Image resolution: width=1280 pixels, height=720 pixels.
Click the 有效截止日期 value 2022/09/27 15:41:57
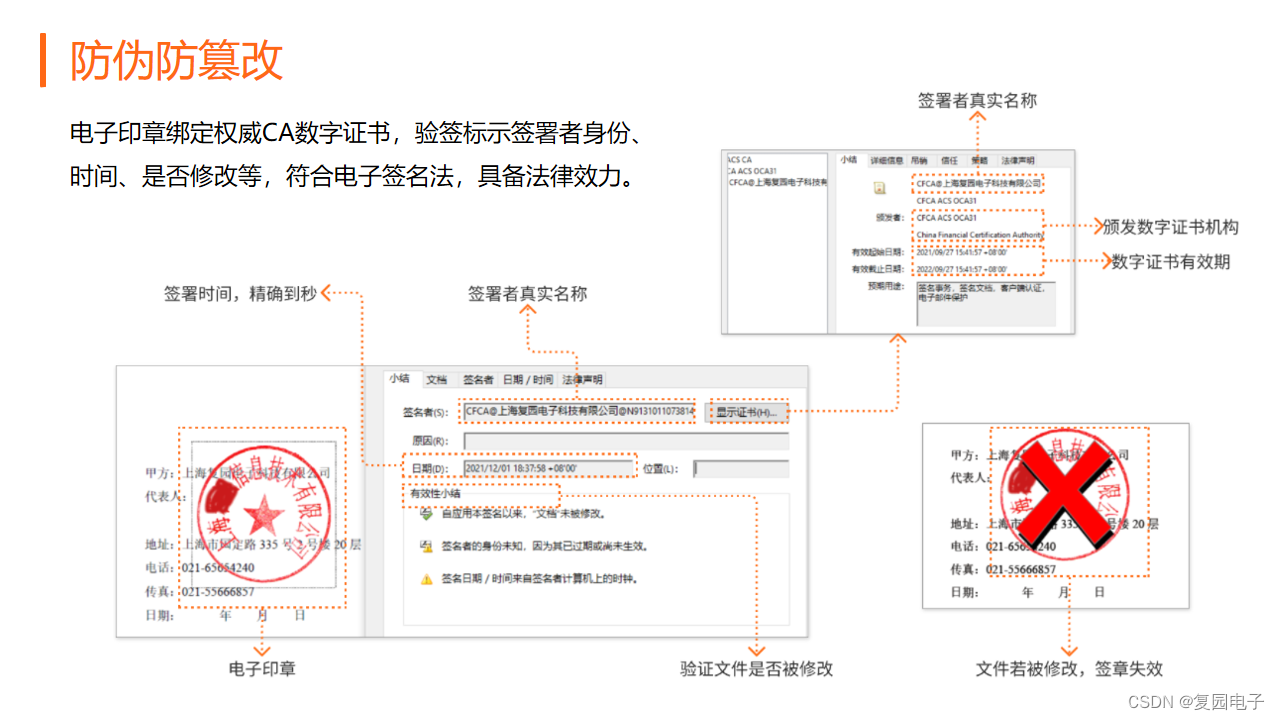962,269
